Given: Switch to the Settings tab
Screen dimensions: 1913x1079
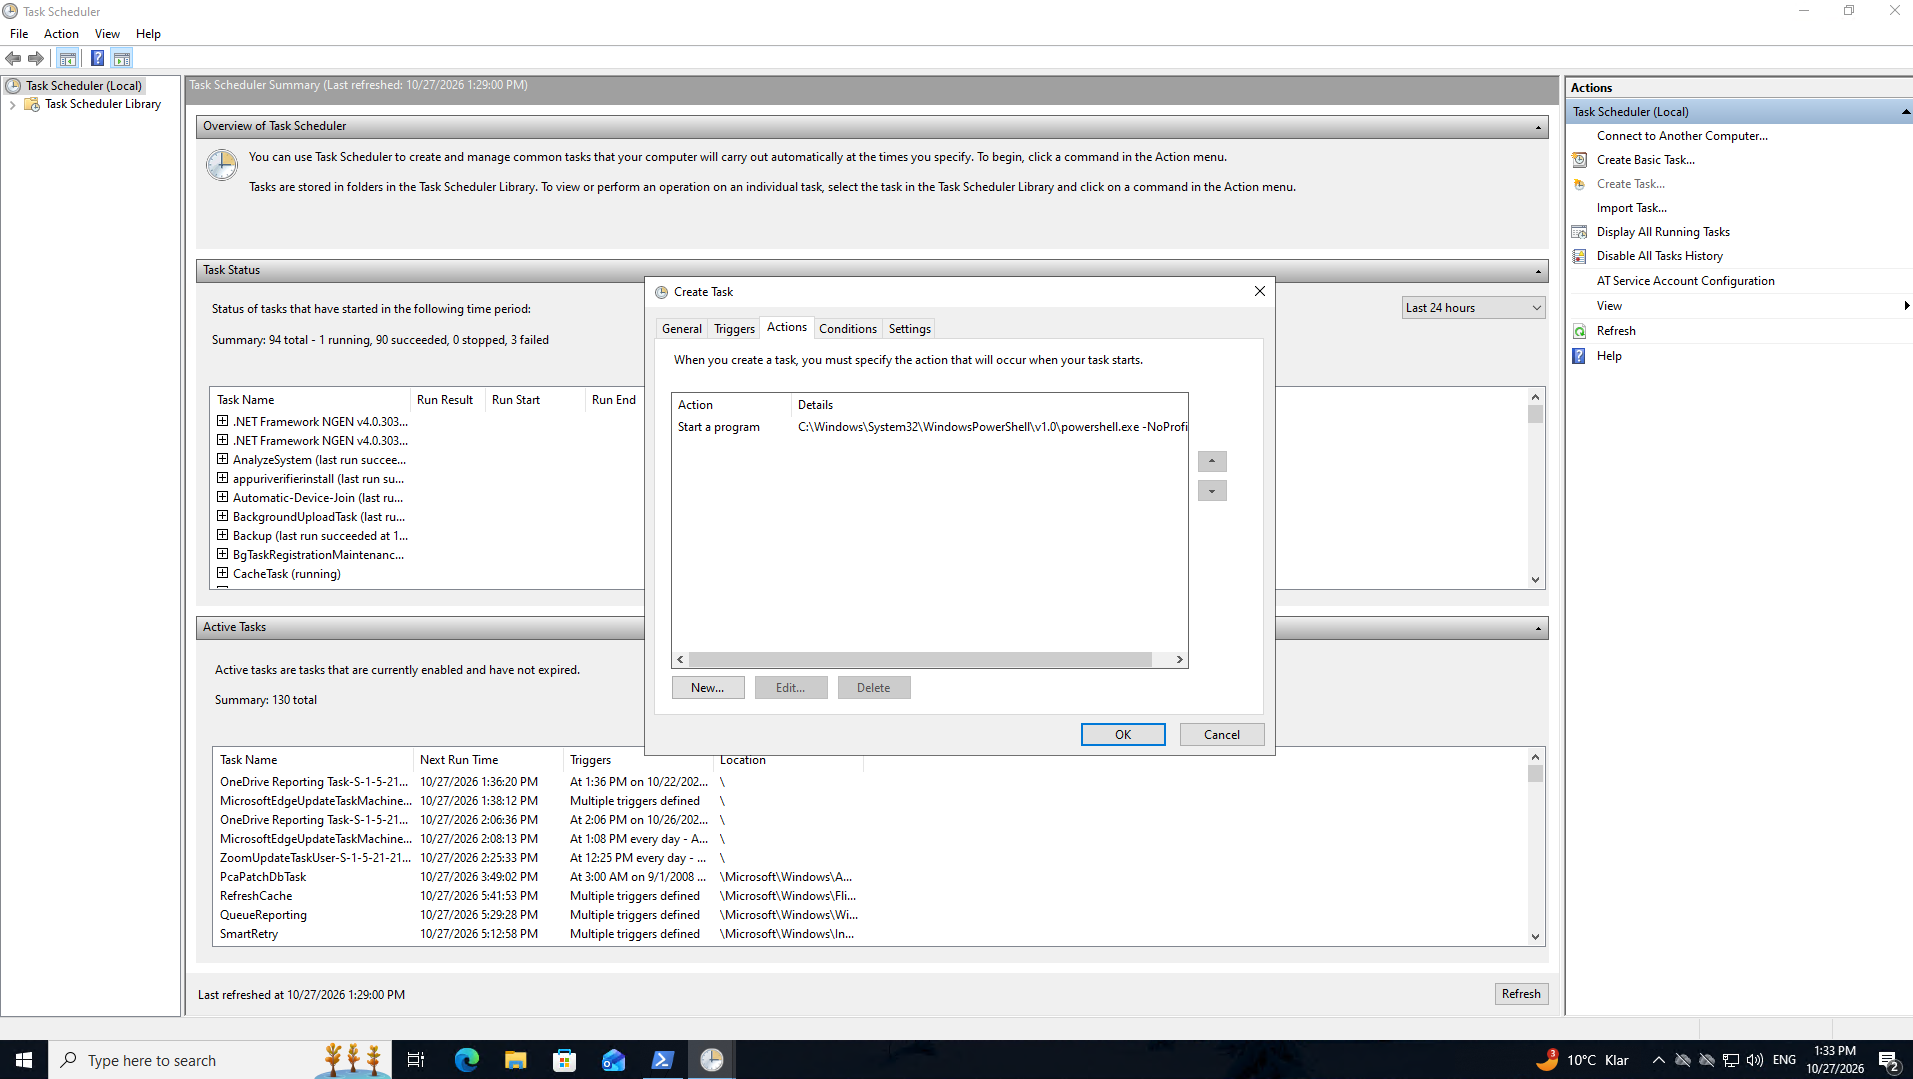Looking at the screenshot, I should click(x=909, y=329).
